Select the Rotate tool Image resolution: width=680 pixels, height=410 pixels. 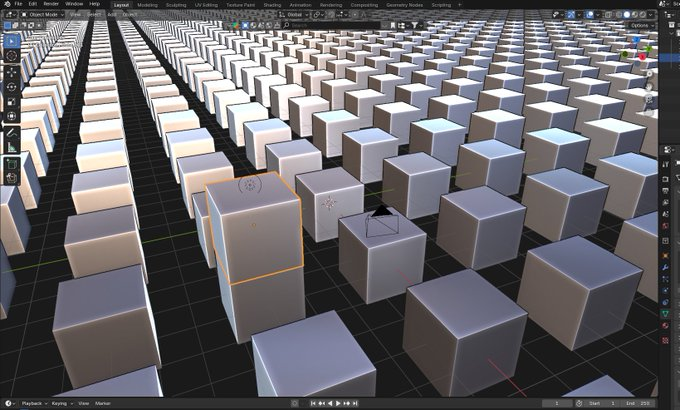12,87
